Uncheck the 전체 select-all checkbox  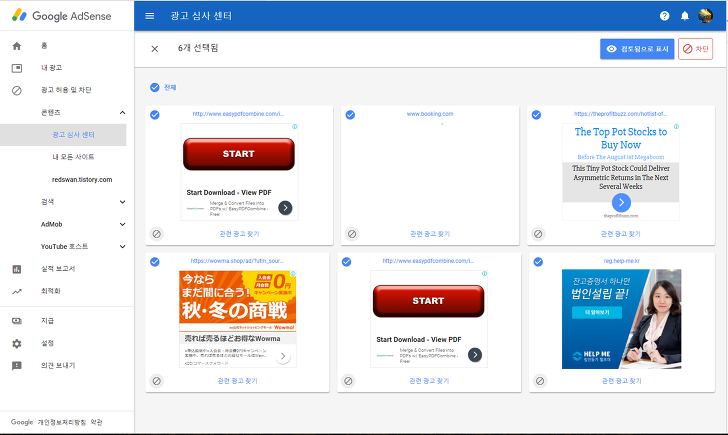tap(155, 87)
